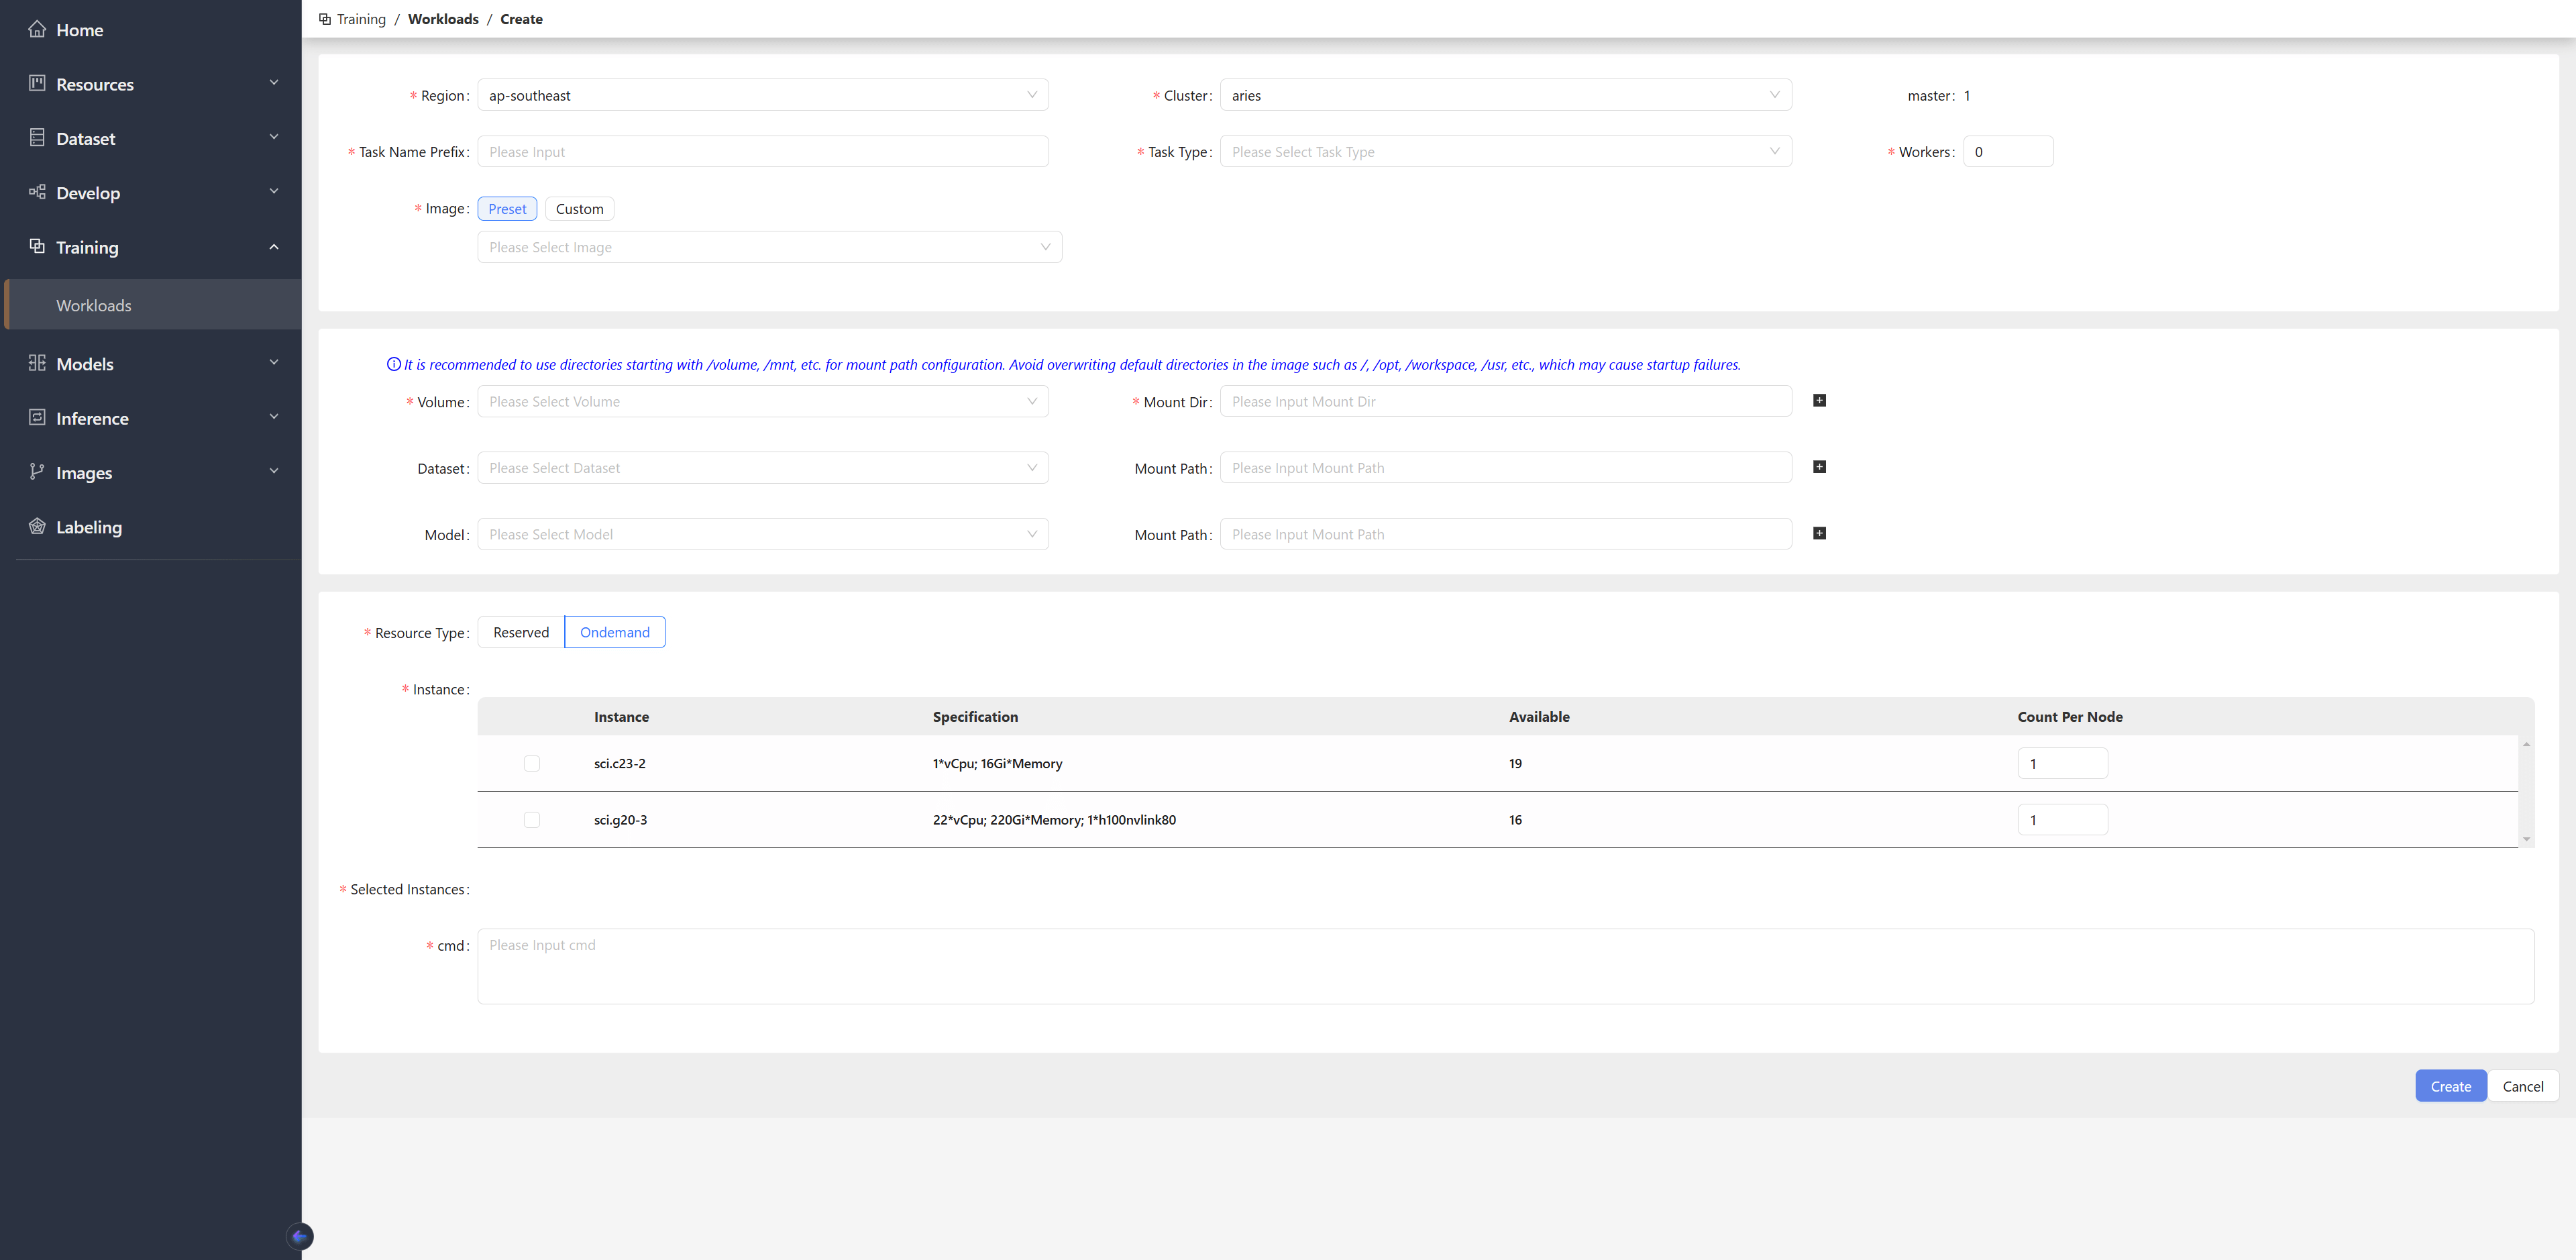Click the Develop sidebar icon
2576x1260 pixels.
coord(37,191)
